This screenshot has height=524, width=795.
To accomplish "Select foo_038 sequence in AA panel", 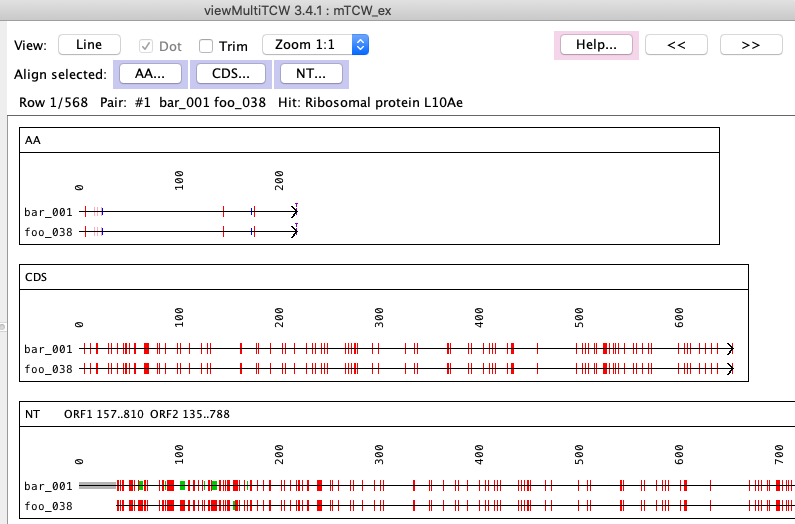I will pos(48,231).
